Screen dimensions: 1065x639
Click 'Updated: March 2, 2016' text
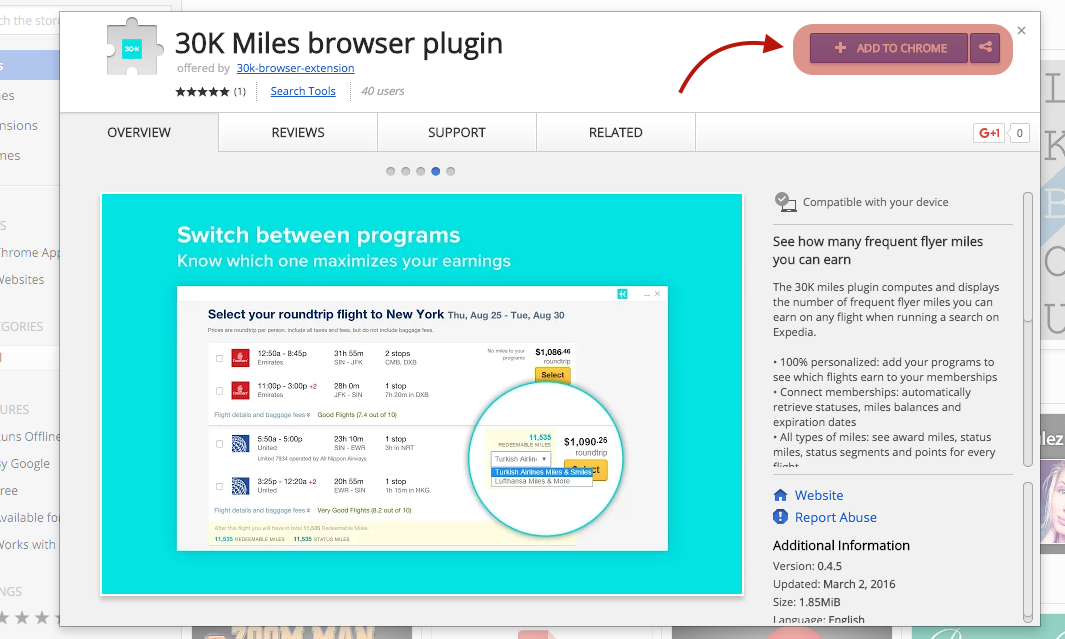tap(834, 584)
